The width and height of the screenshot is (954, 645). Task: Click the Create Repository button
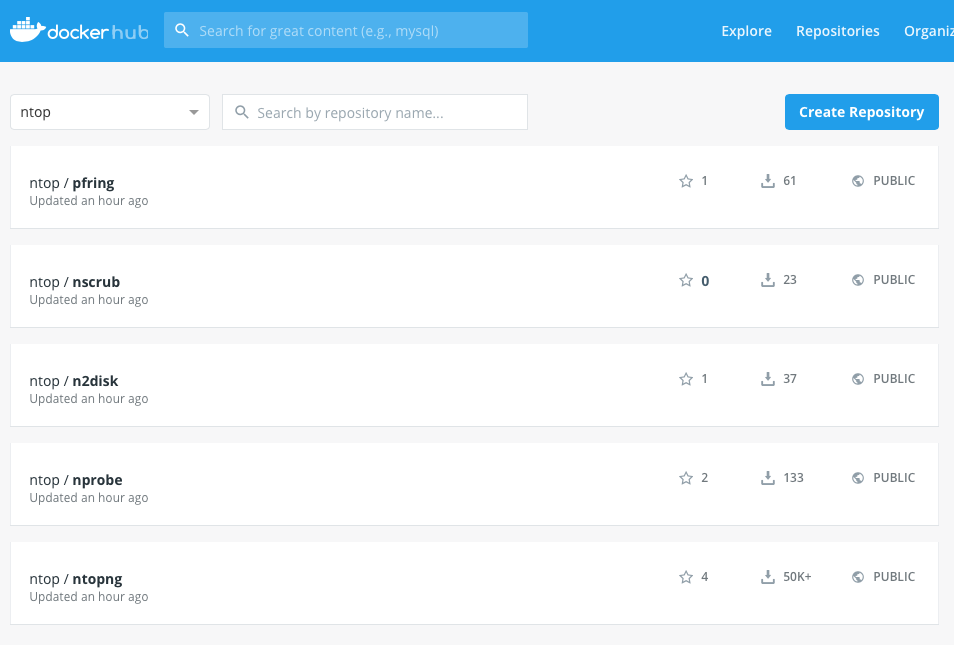862,112
